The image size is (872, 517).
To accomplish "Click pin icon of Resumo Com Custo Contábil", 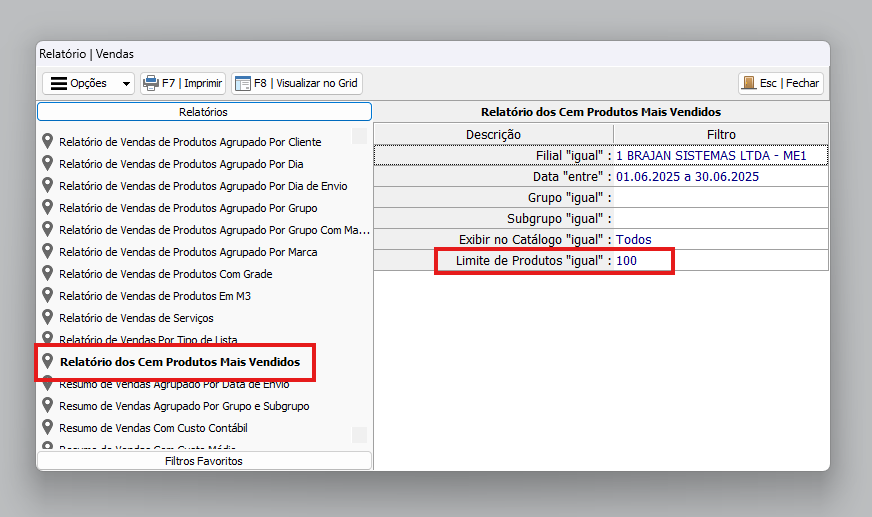I will coord(47,428).
